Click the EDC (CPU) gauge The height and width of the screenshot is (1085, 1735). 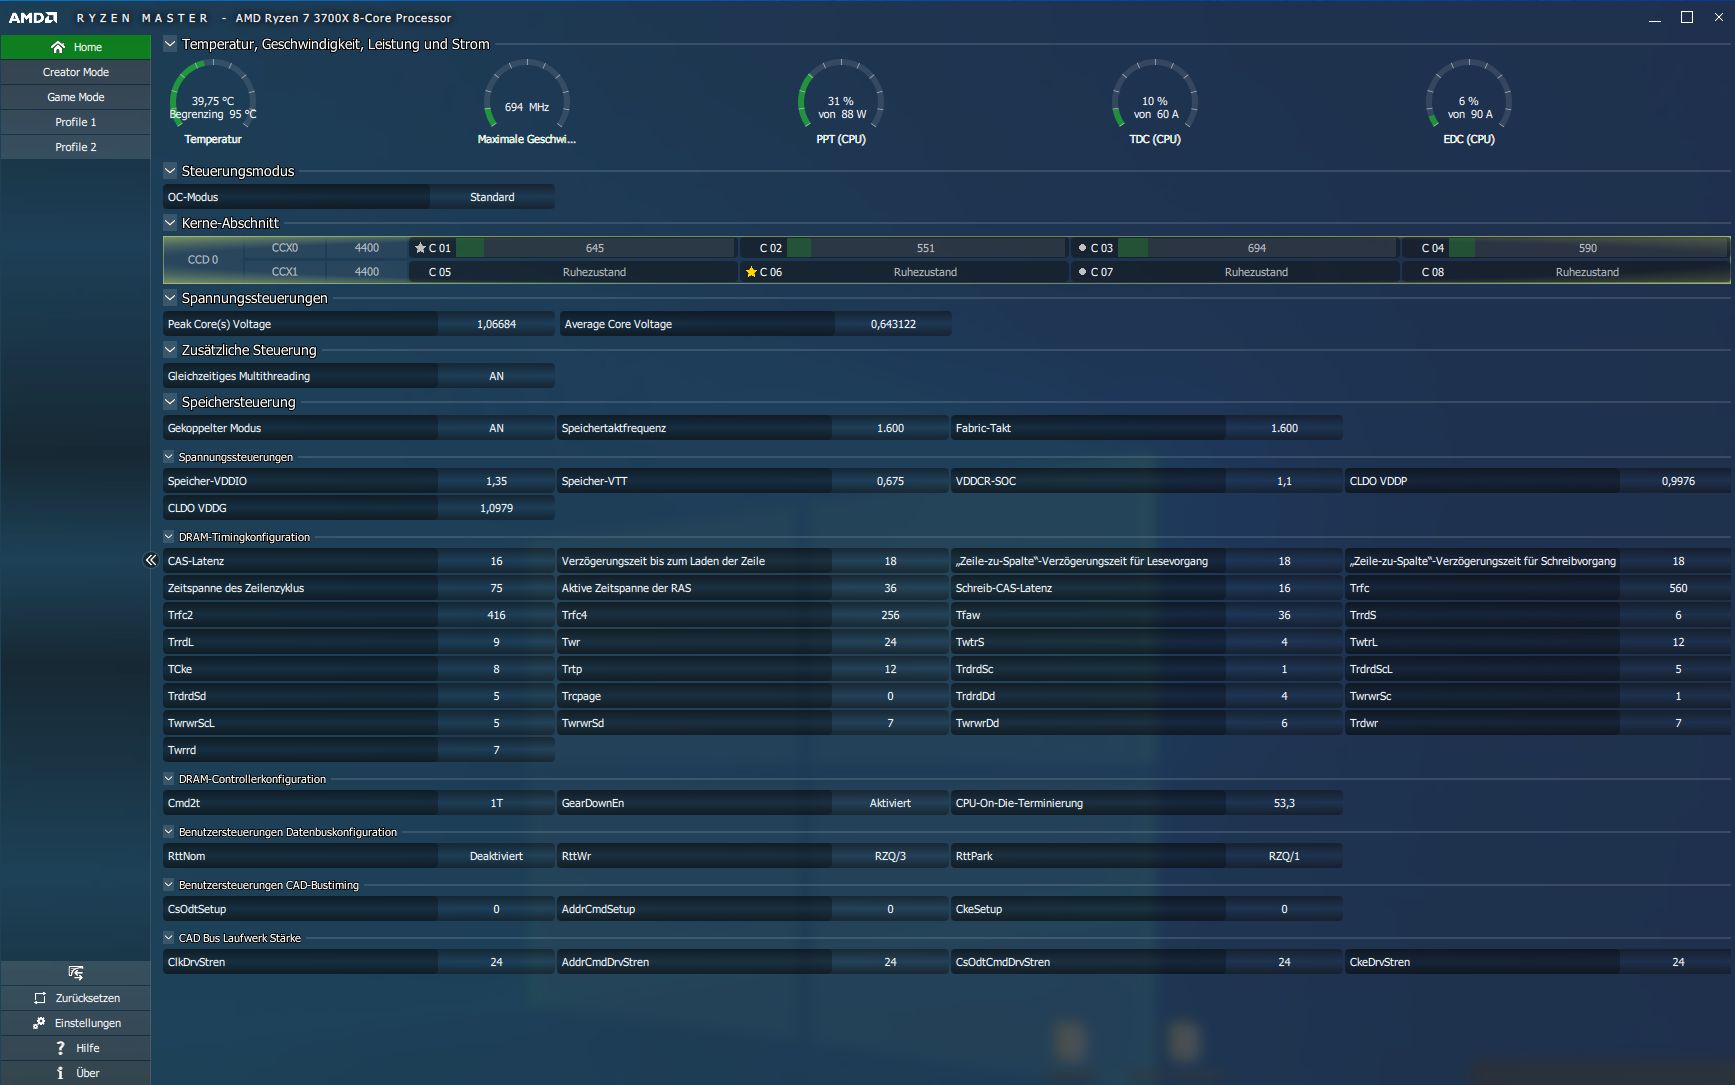pyautogui.click(x=1468, y=102)
